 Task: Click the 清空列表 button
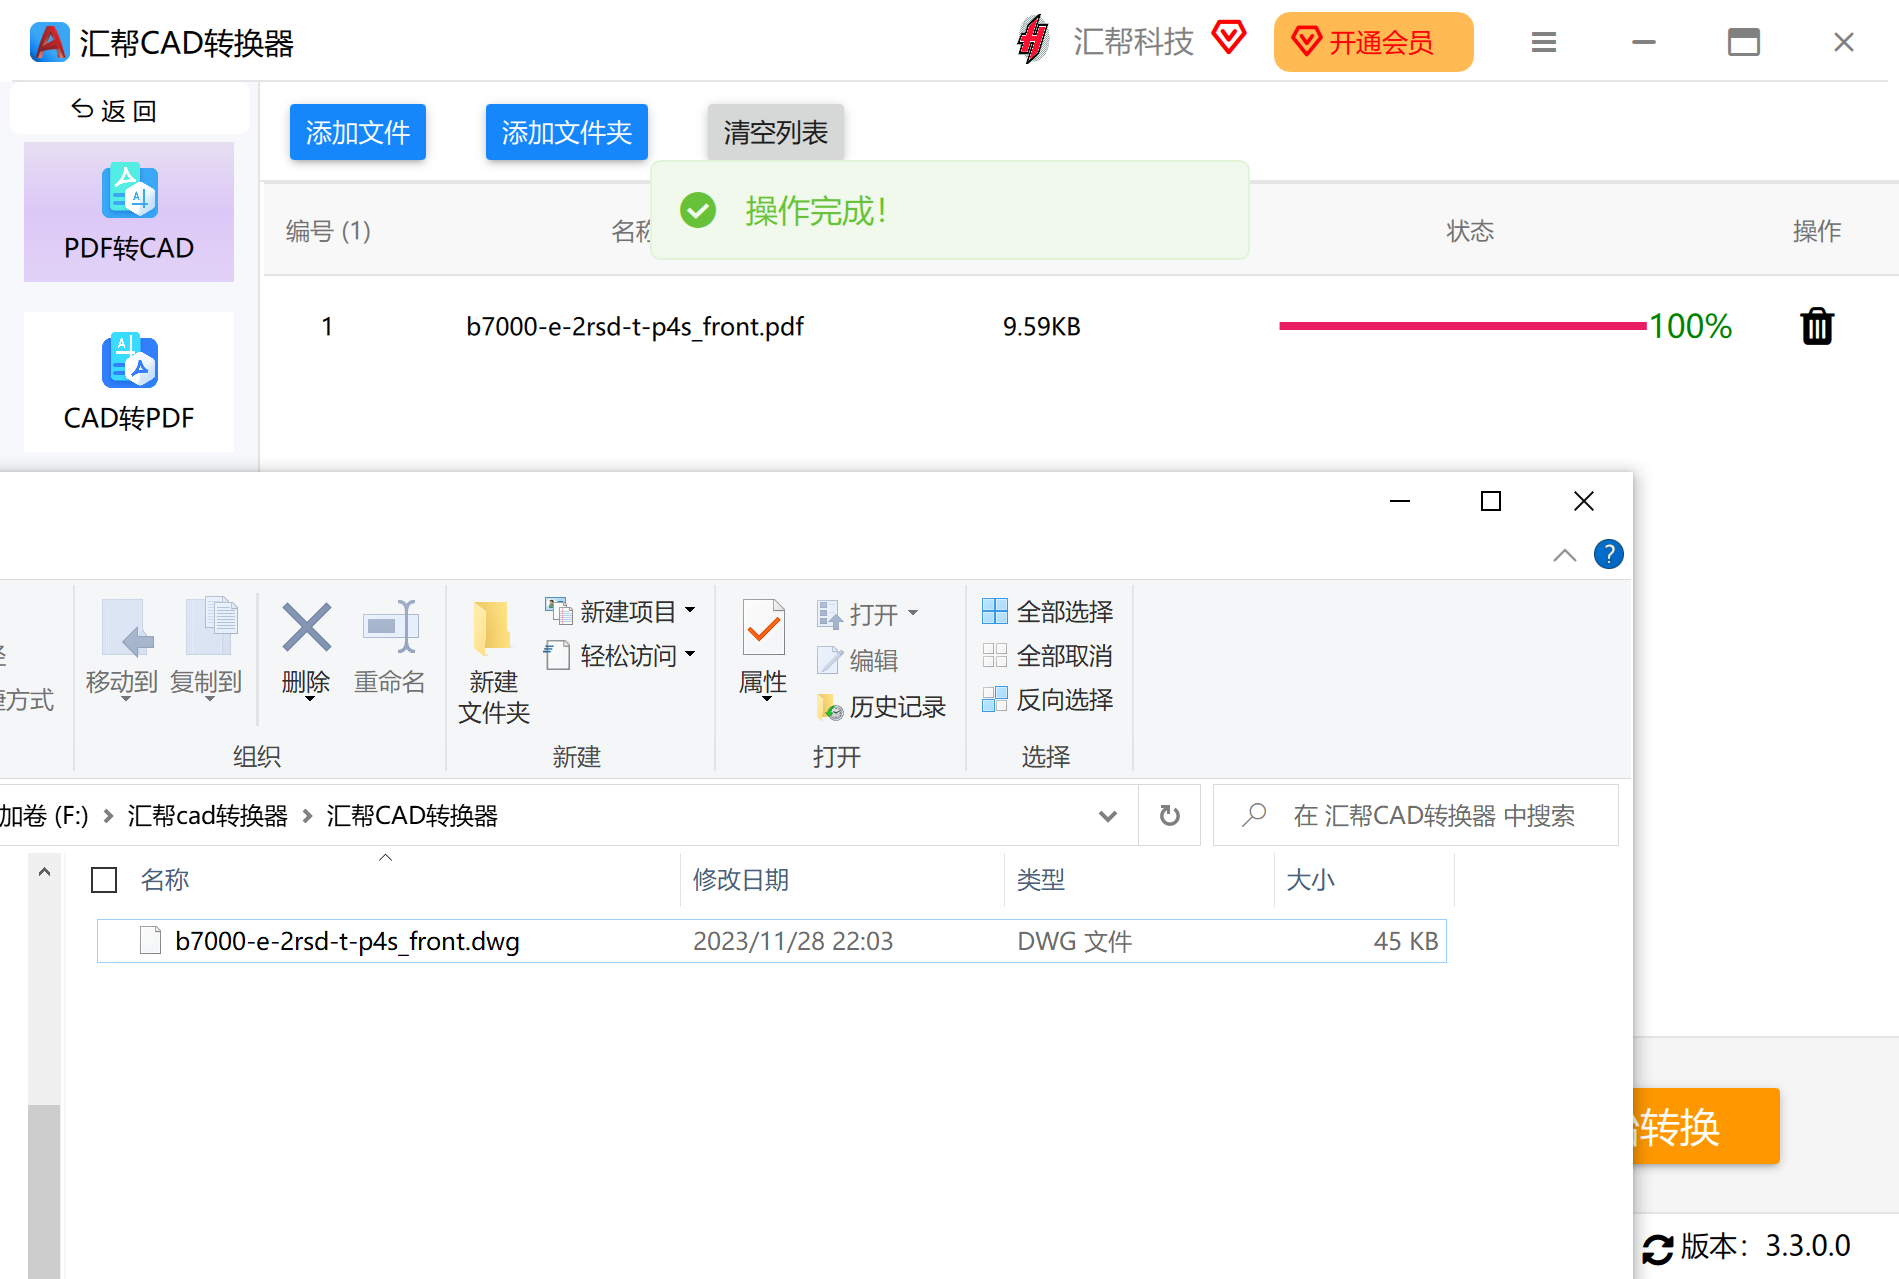pyautogui.click(x=776, y=132)
